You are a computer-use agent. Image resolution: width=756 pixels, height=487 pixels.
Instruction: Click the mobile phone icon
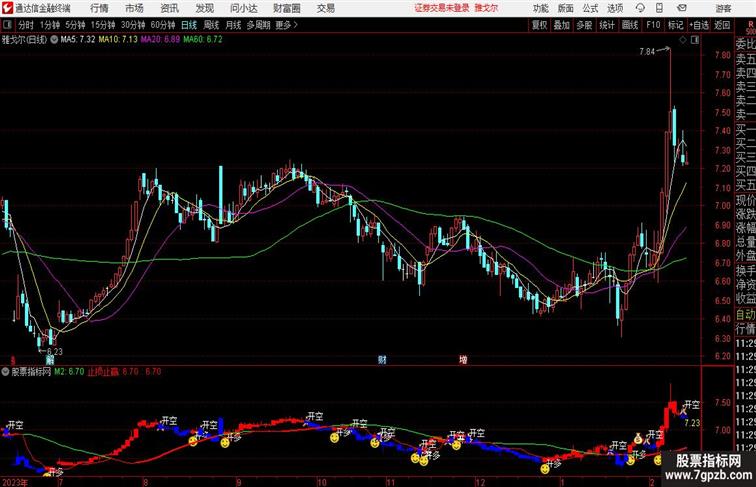(660, 8)
